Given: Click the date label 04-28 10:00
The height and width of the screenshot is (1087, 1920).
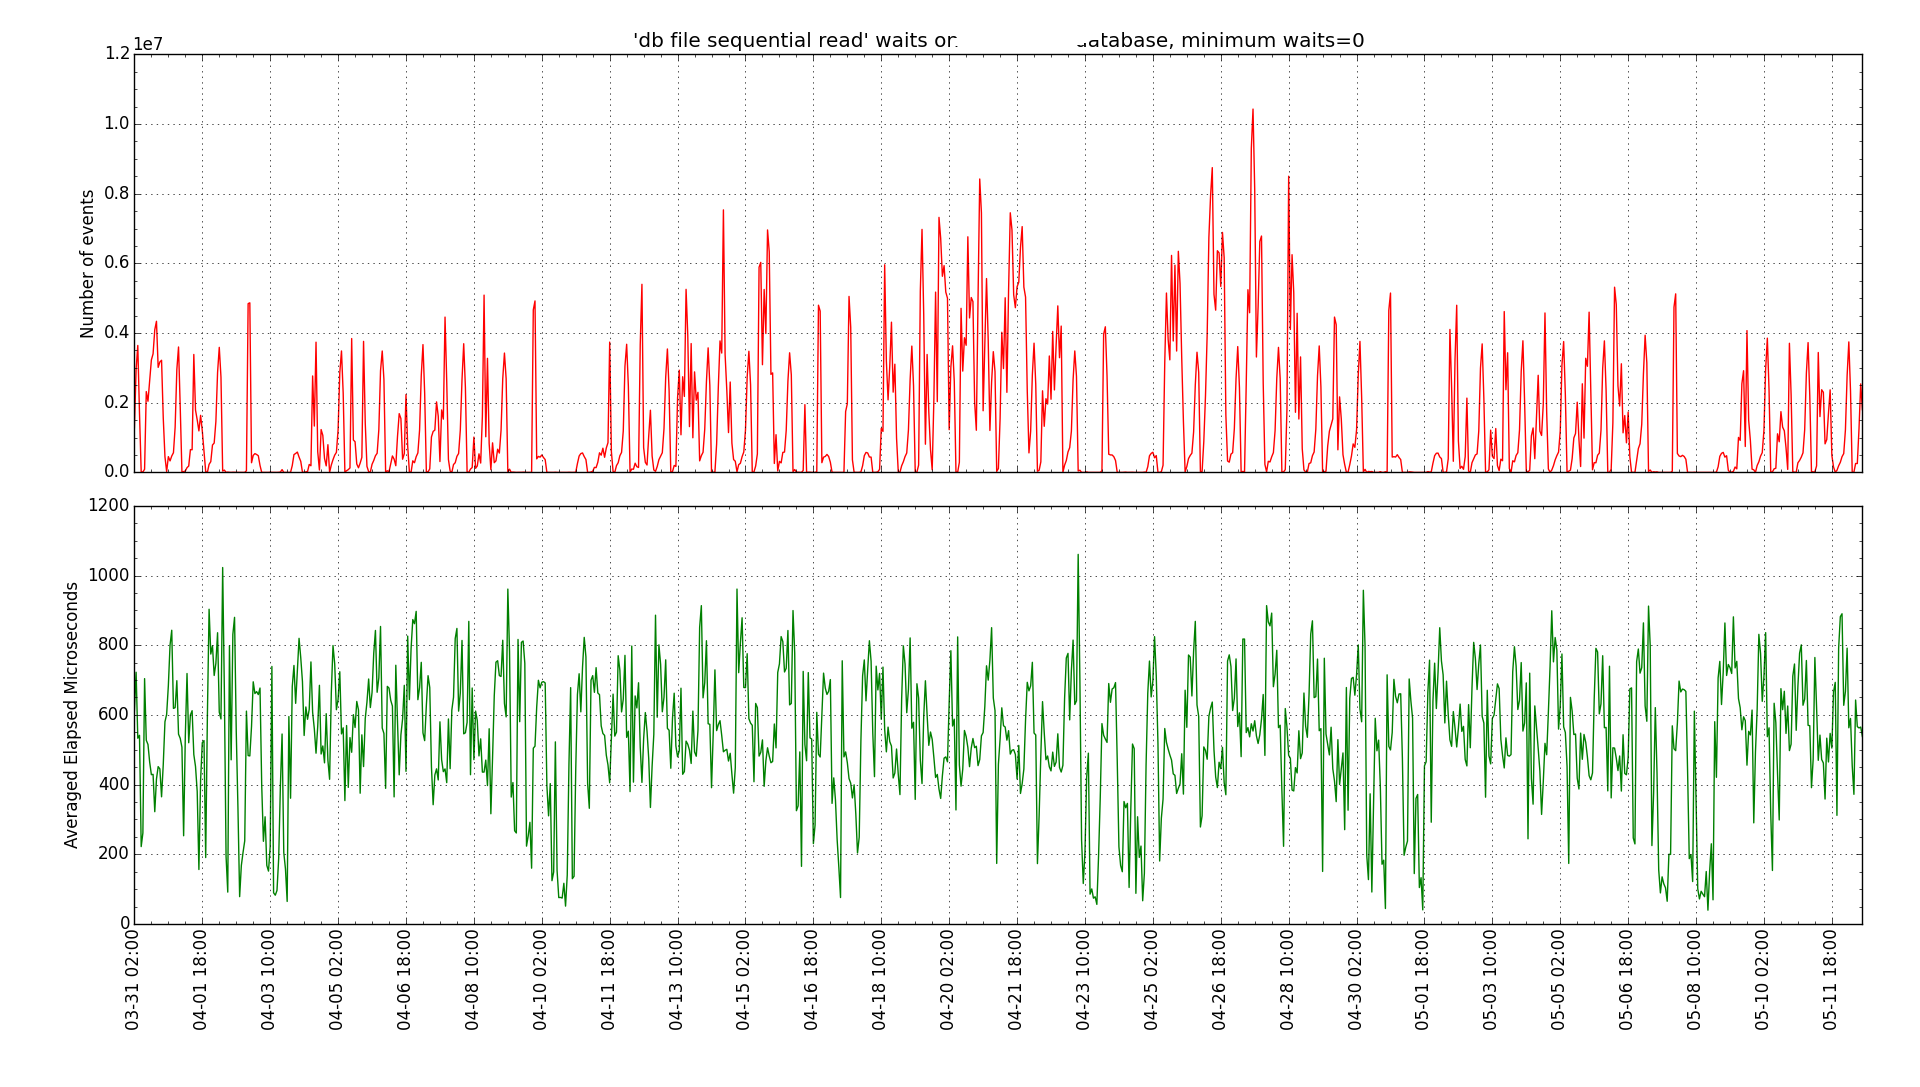Looking at the screenshot, I should [x=1287, y=980].
